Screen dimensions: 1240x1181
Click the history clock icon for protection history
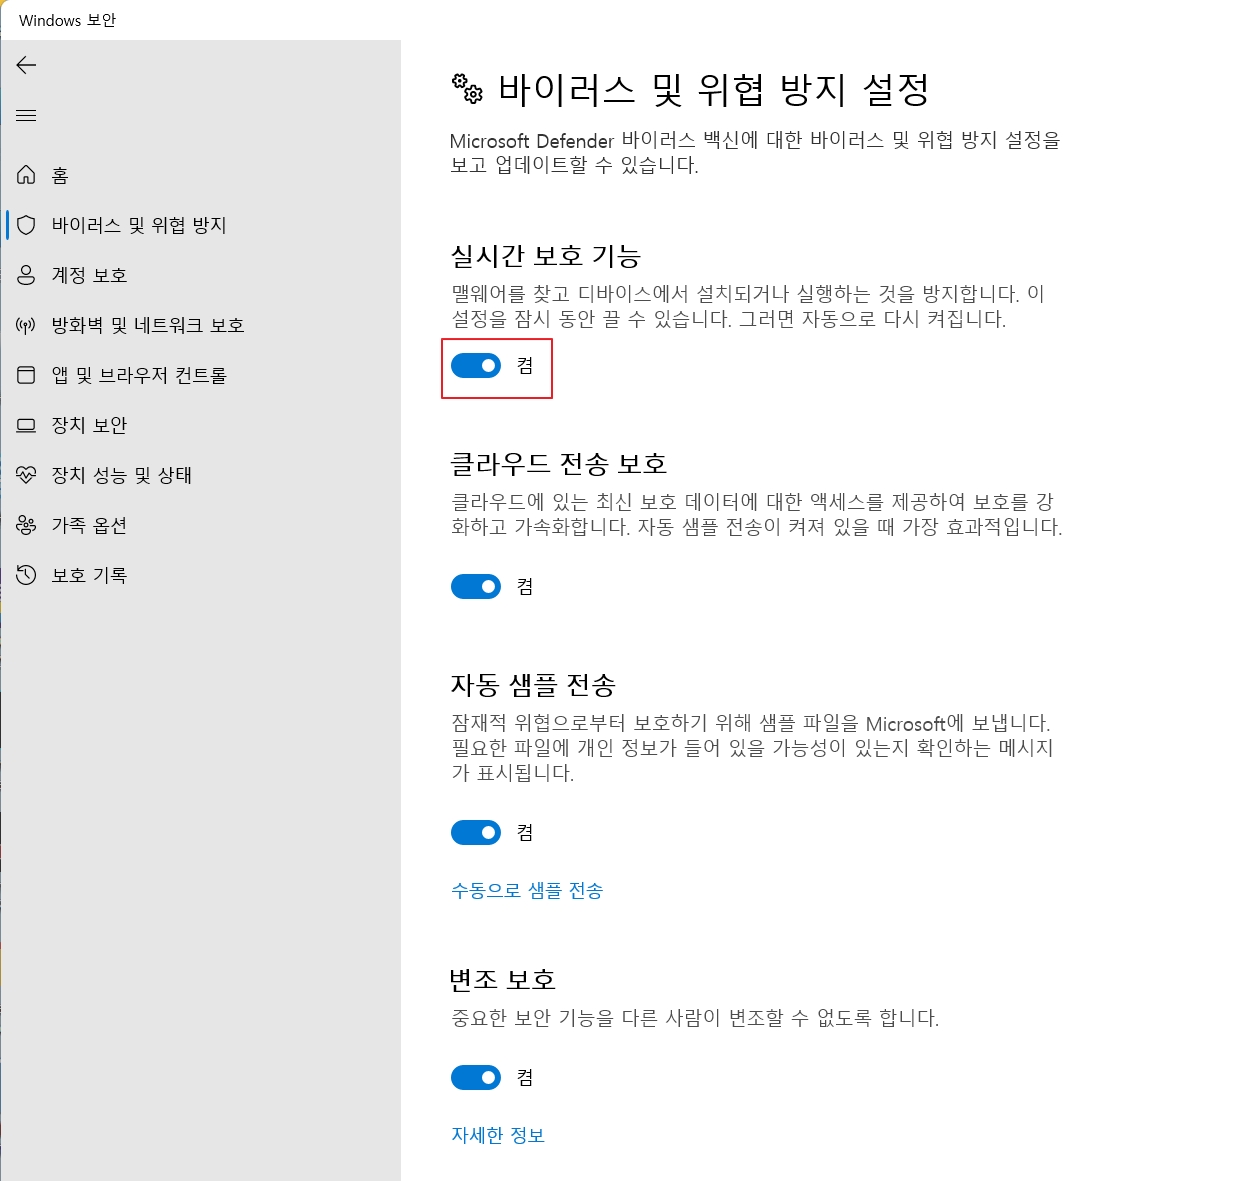[x=27, y=575]
